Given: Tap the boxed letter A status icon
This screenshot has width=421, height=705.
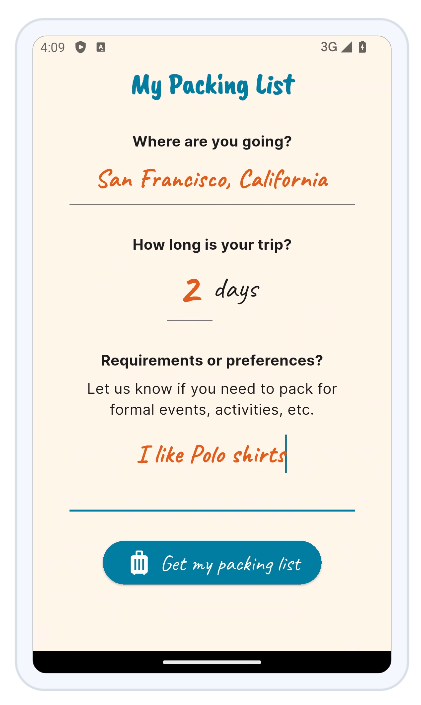Looking at the screenshot, I should 101,47.
